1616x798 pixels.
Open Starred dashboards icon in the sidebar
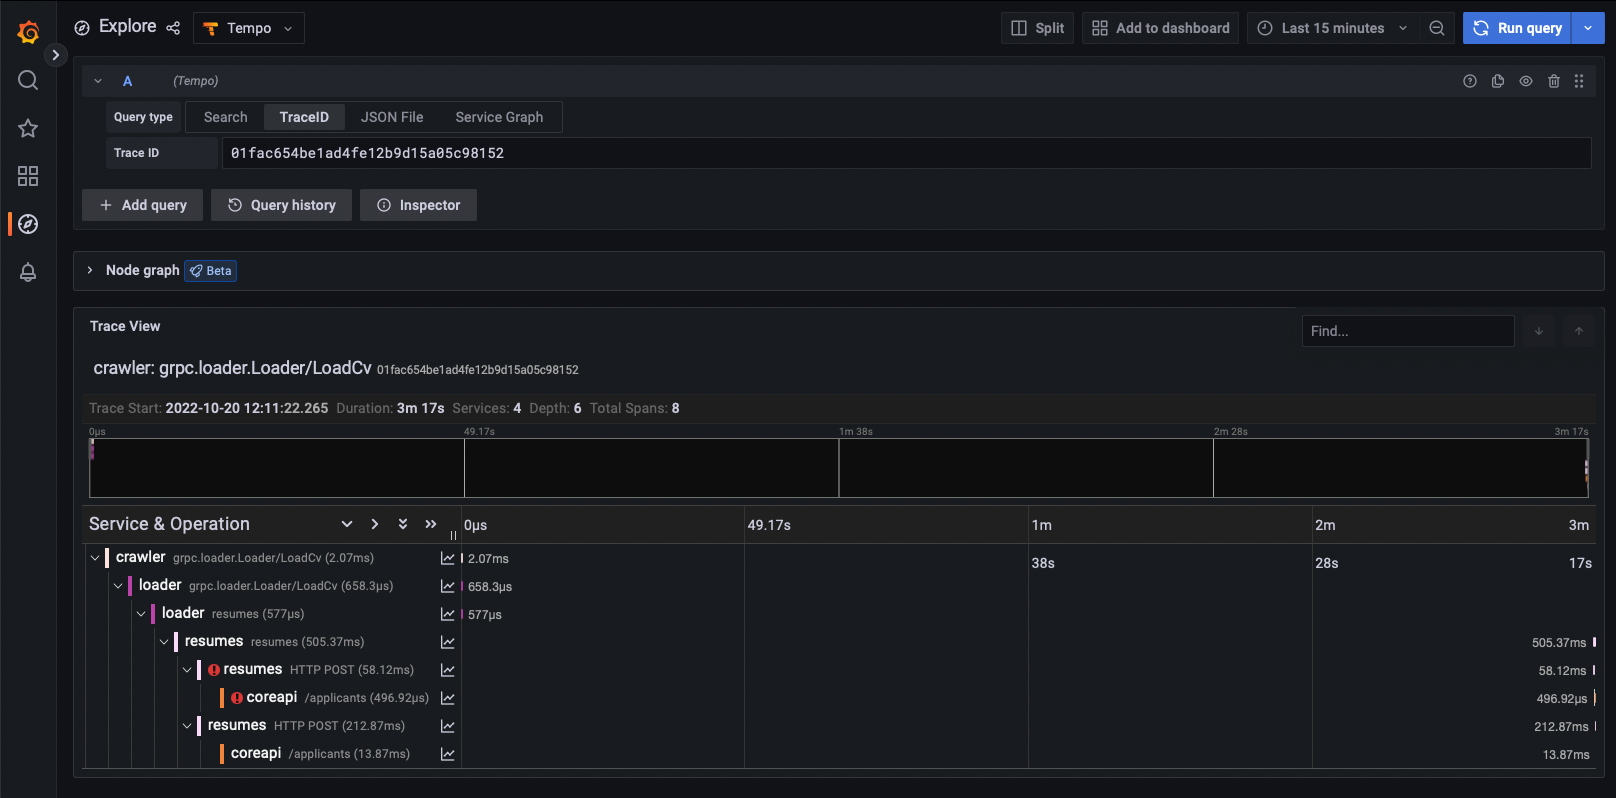[x=28, y=128]
